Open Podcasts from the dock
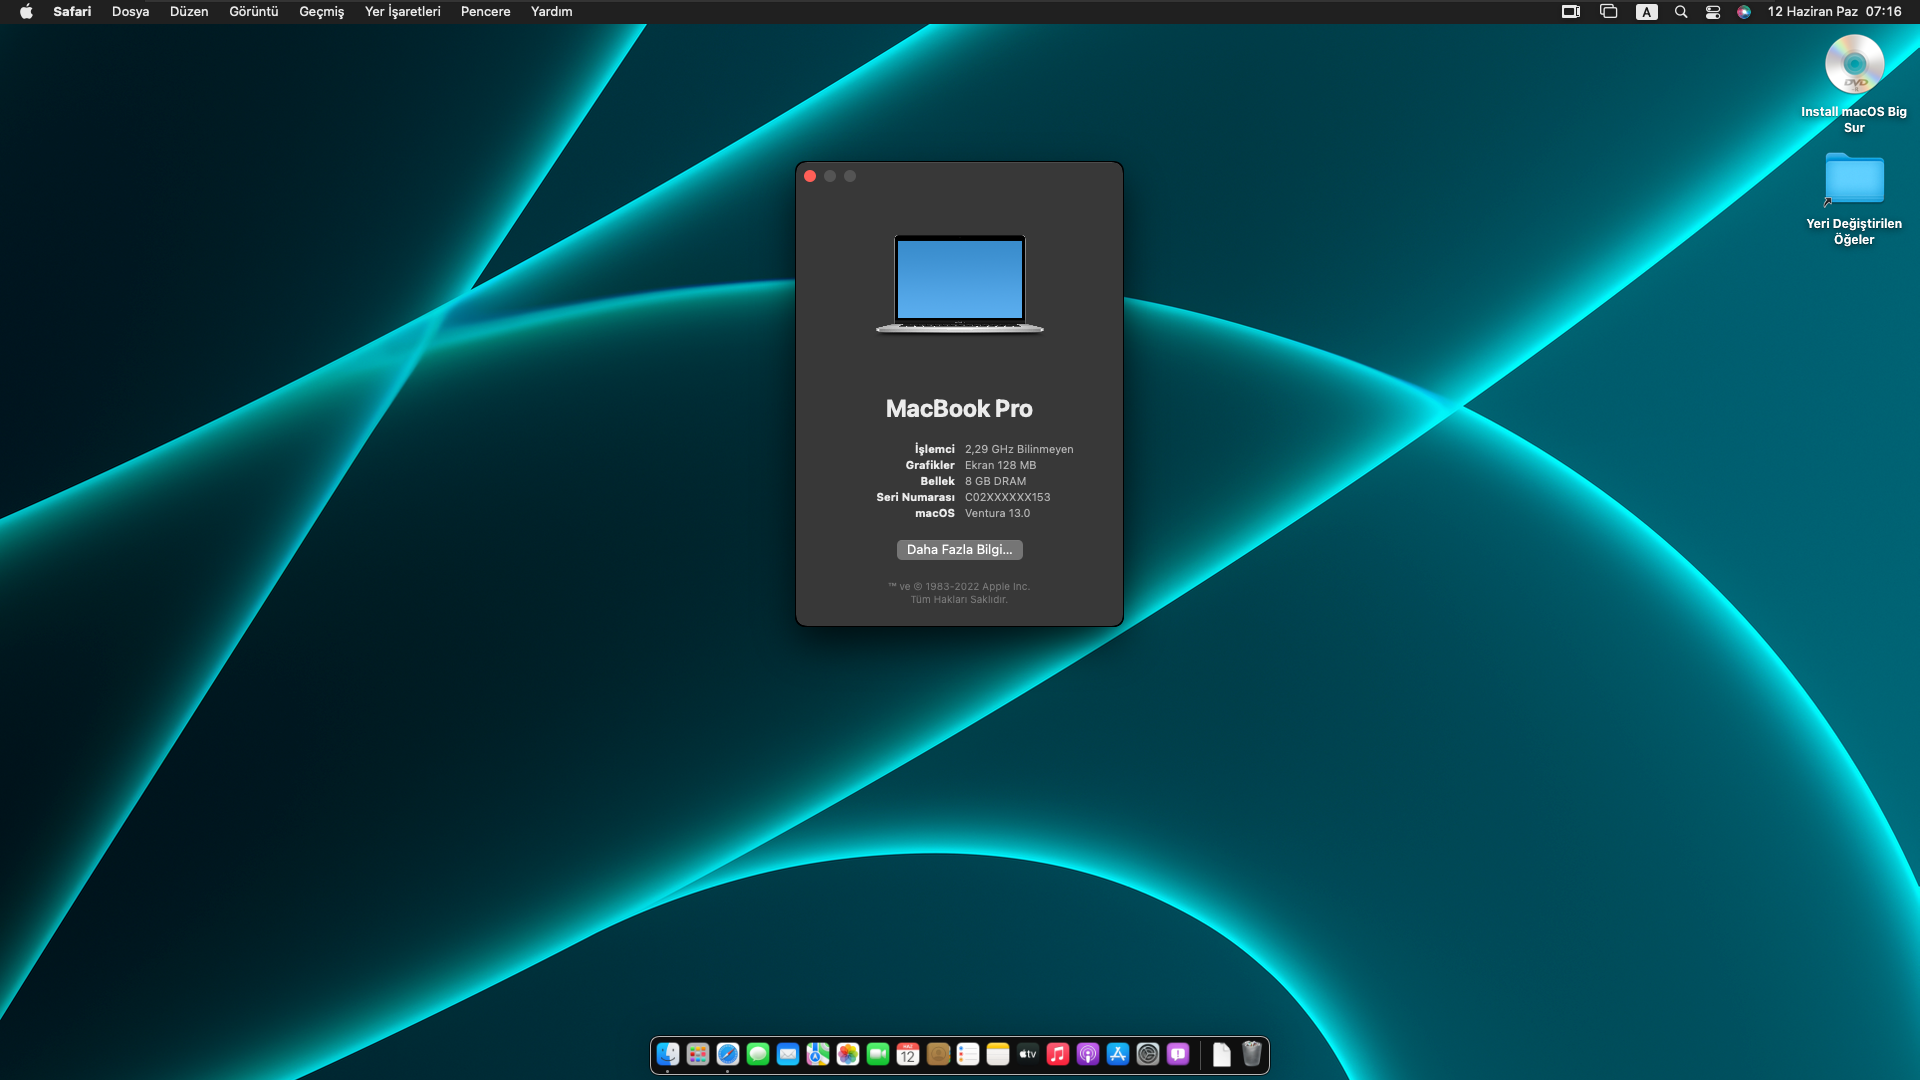The image size is (1920, 1080). [1088, 1054]
